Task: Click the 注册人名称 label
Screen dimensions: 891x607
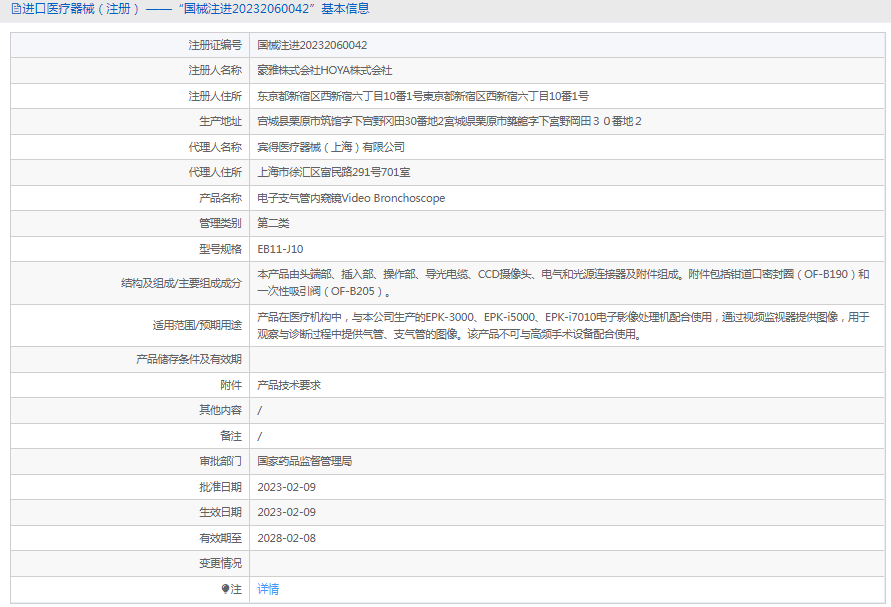Action: pyautogui.click(x=215, y=70)
